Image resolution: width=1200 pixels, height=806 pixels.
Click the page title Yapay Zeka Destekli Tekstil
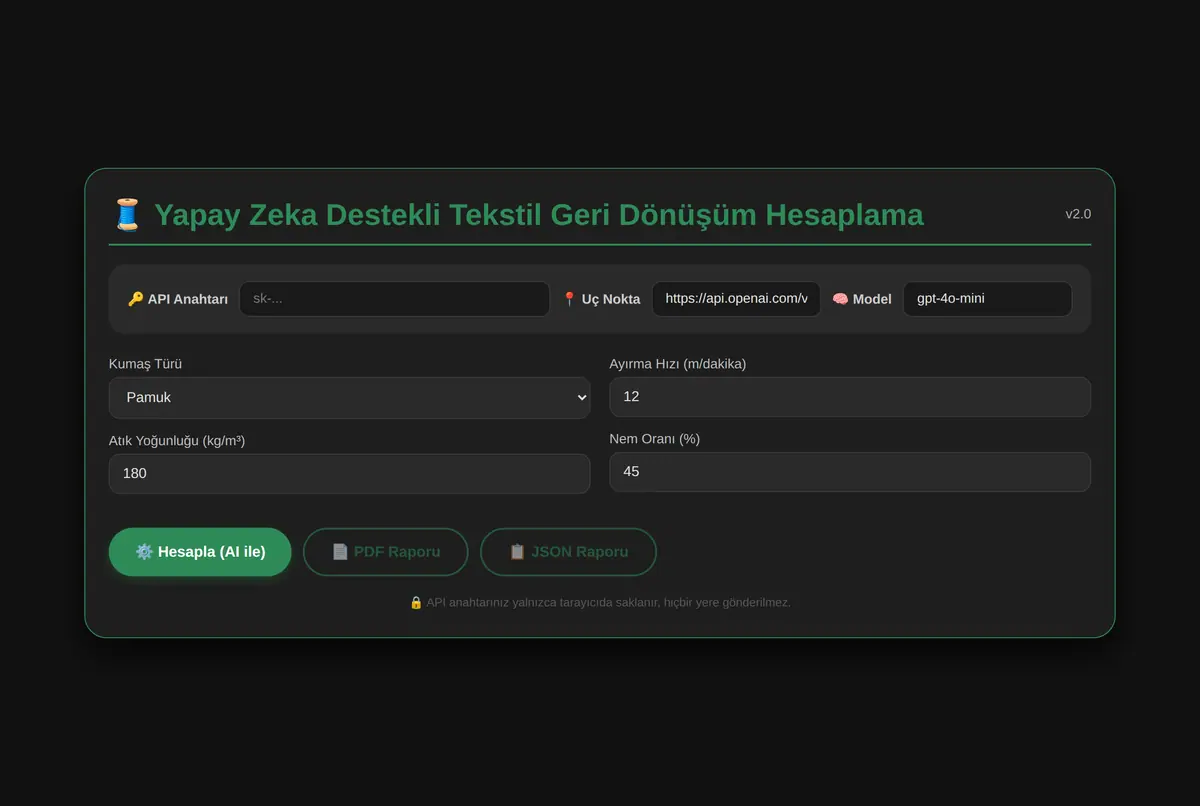click(539, 215)
